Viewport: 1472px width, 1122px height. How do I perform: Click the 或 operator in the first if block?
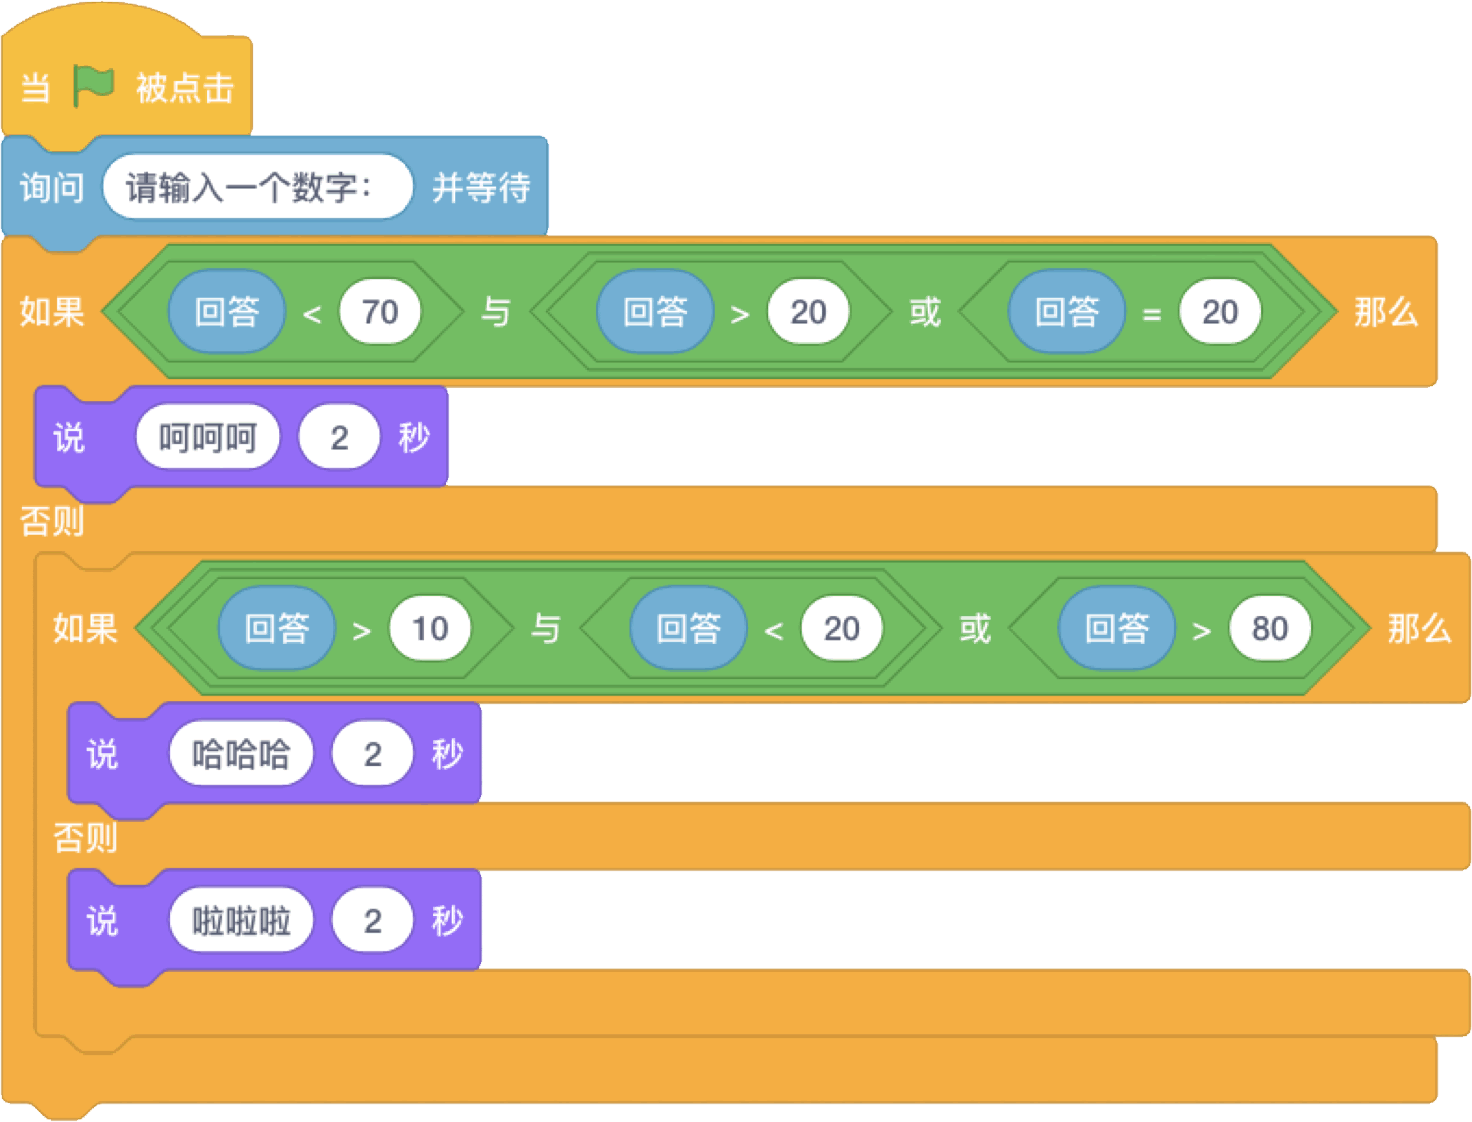coord(925,312)
